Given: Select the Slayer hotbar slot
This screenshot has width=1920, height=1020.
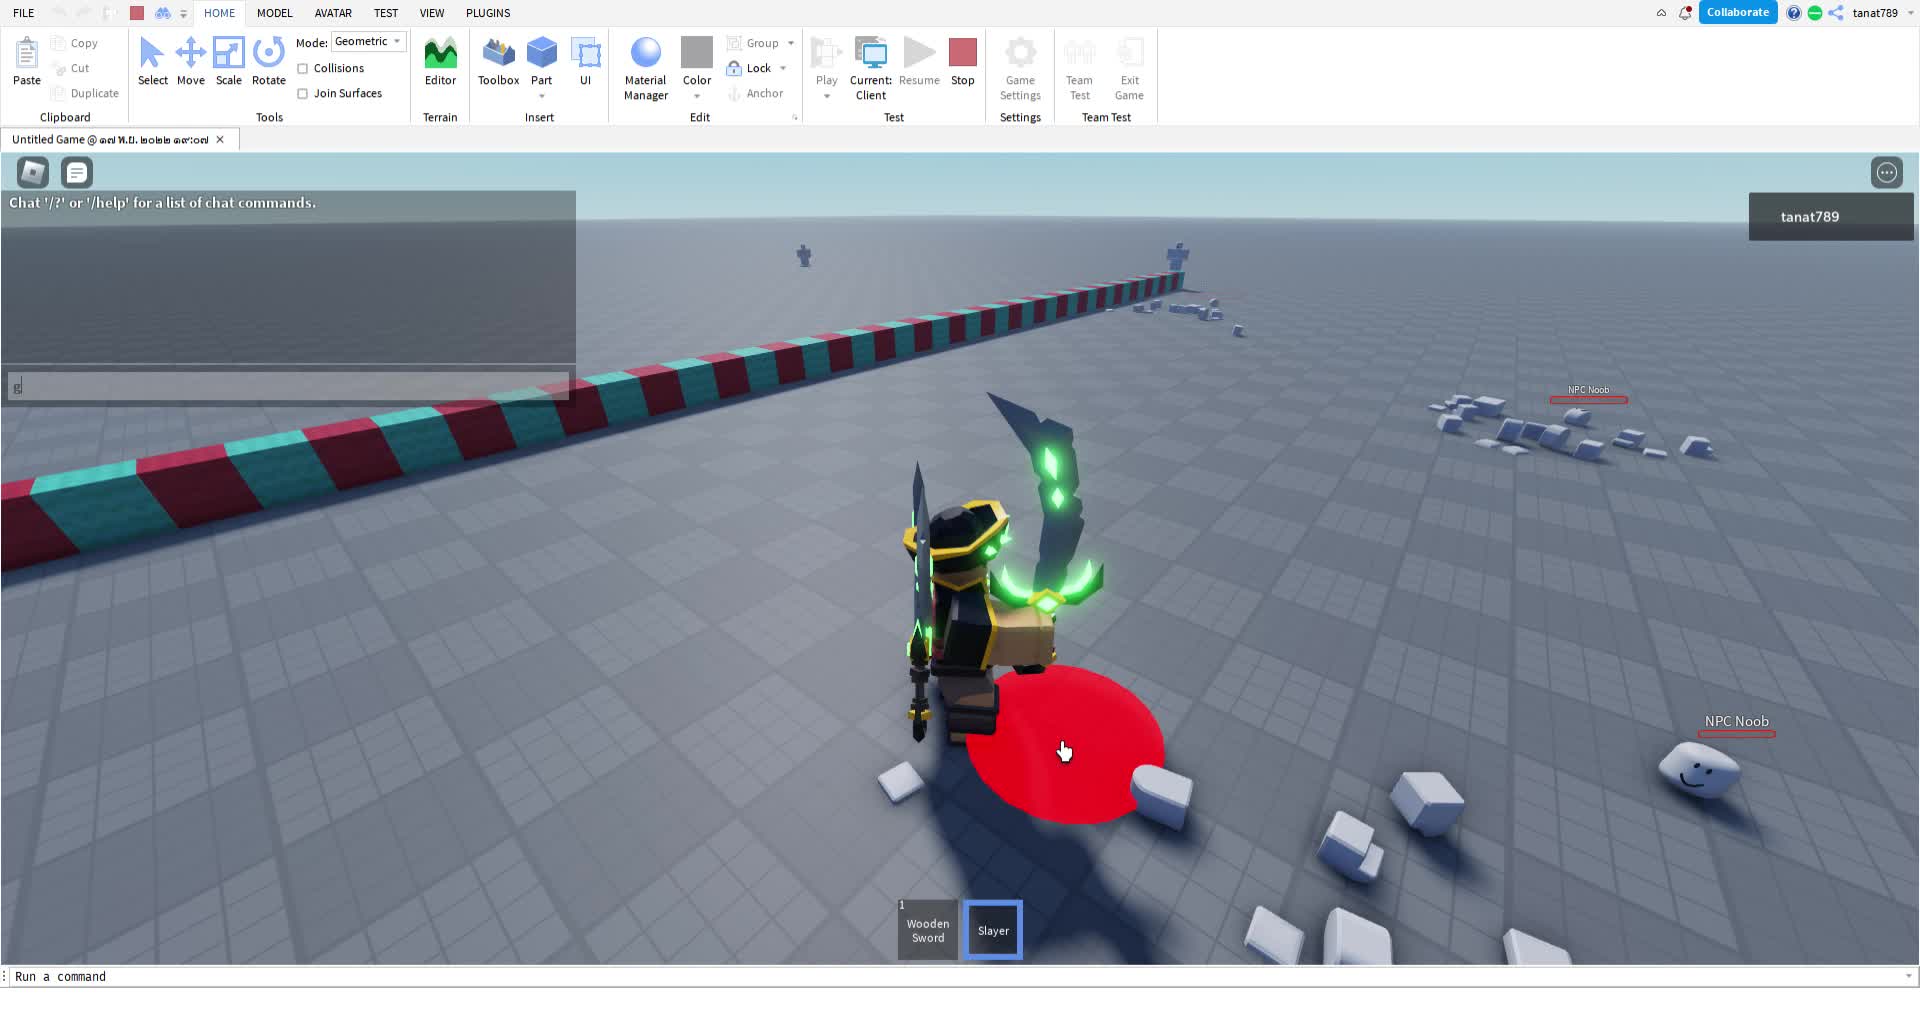Looking at the screenshot, I should click(x=993, y=930).
